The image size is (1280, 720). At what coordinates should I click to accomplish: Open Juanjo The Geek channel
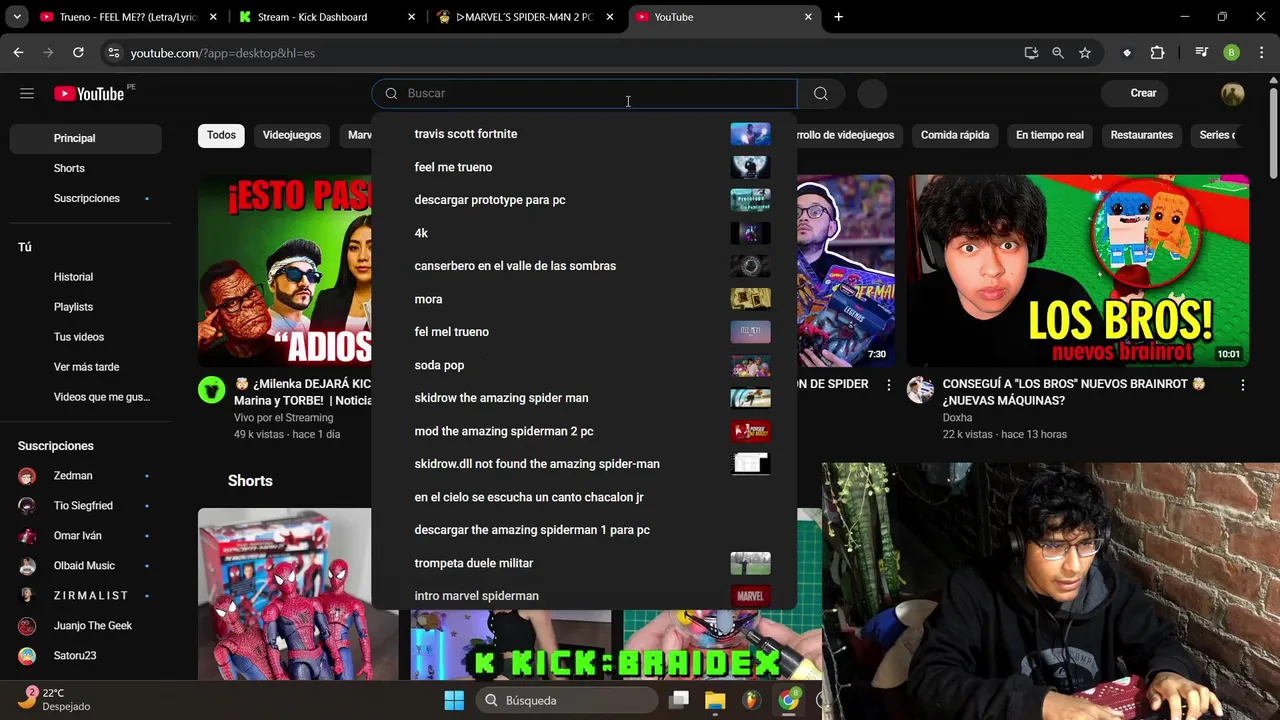85,626
